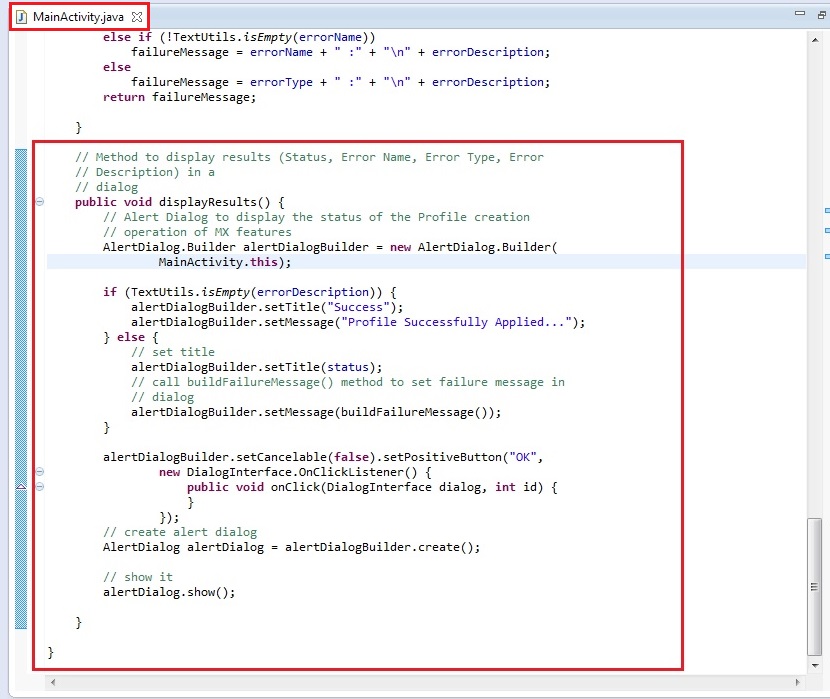Close the MainActivity.java tab
The image size is (830, 699).
pyautogui.click(x=137, y=17)
